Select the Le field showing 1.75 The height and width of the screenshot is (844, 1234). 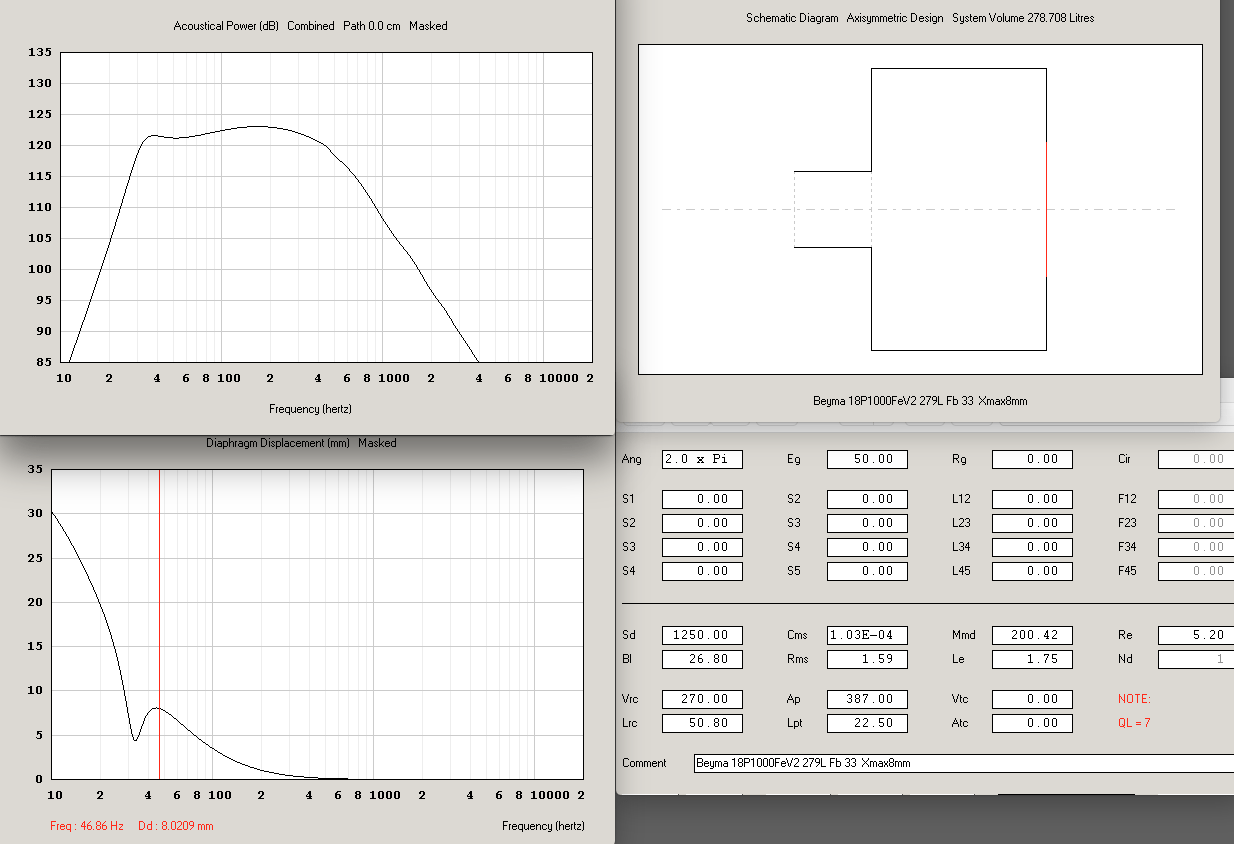tap(1032, 660)
